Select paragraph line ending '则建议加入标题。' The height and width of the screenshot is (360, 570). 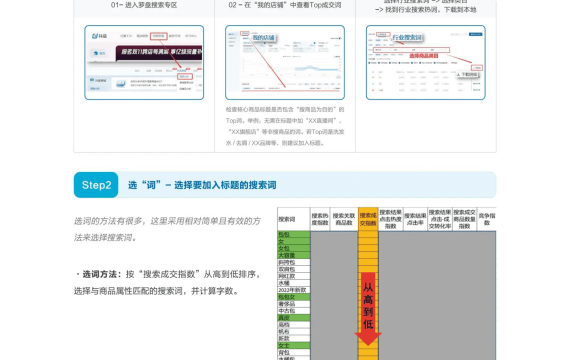point(275,143)
